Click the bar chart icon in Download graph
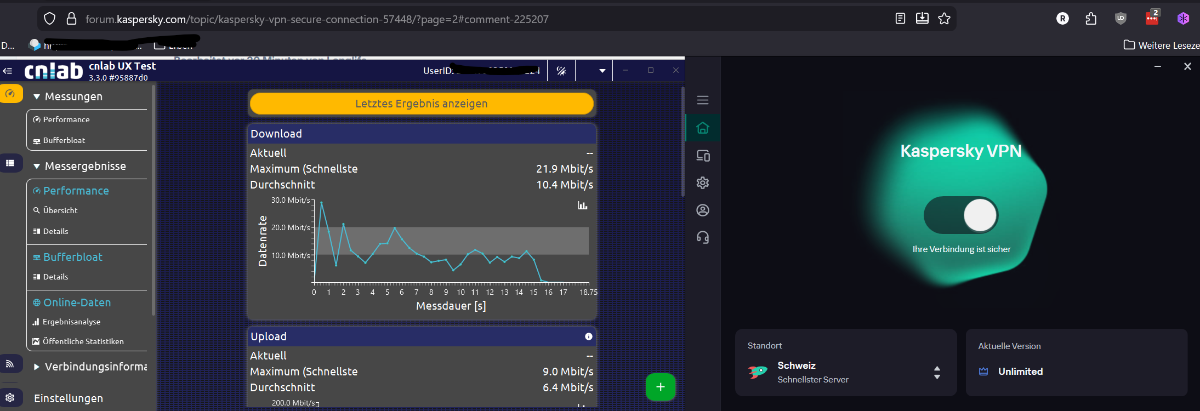 click(x=582, y=206)
